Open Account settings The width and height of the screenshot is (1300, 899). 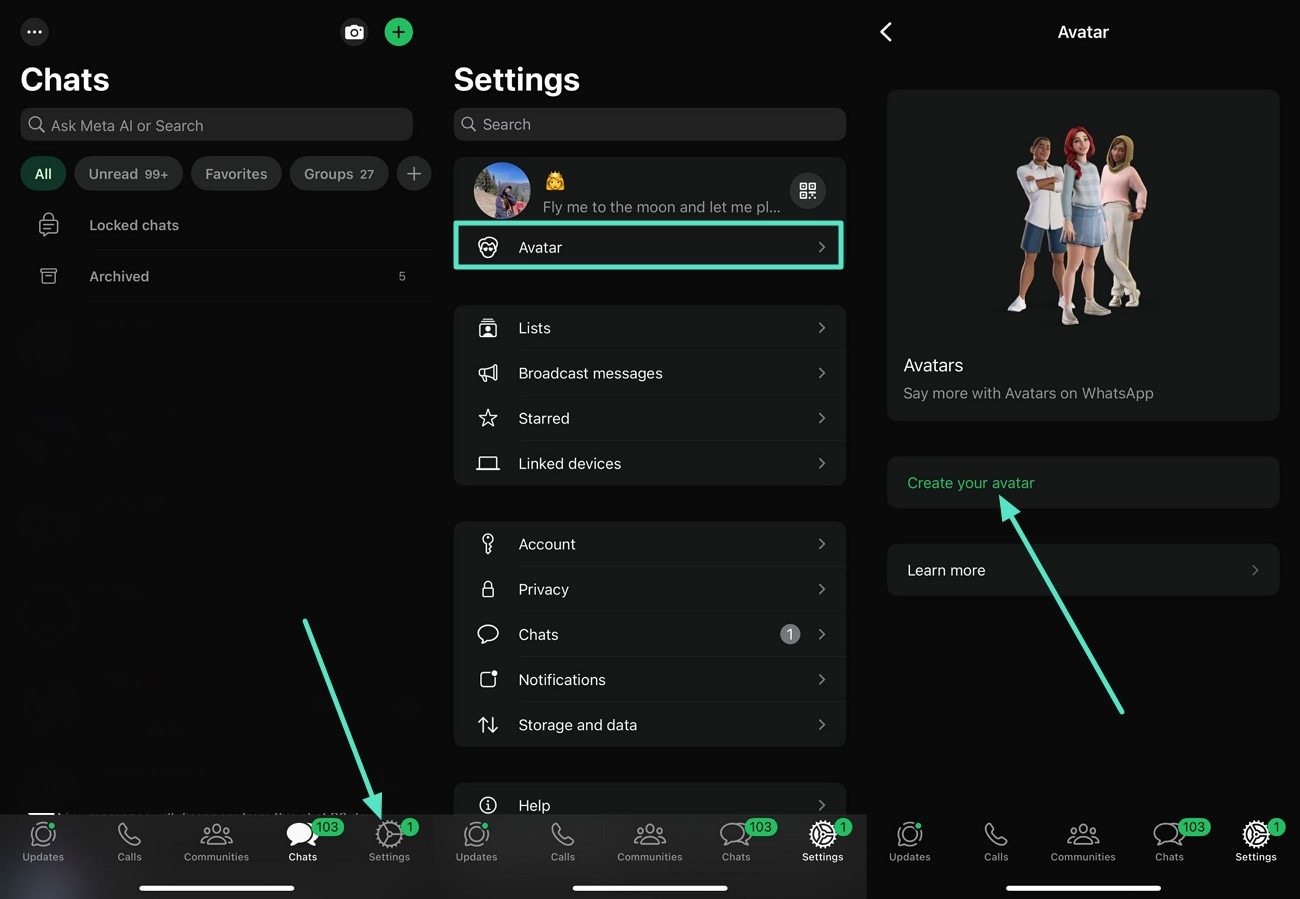pyautogui.click(x=650, y=544)
